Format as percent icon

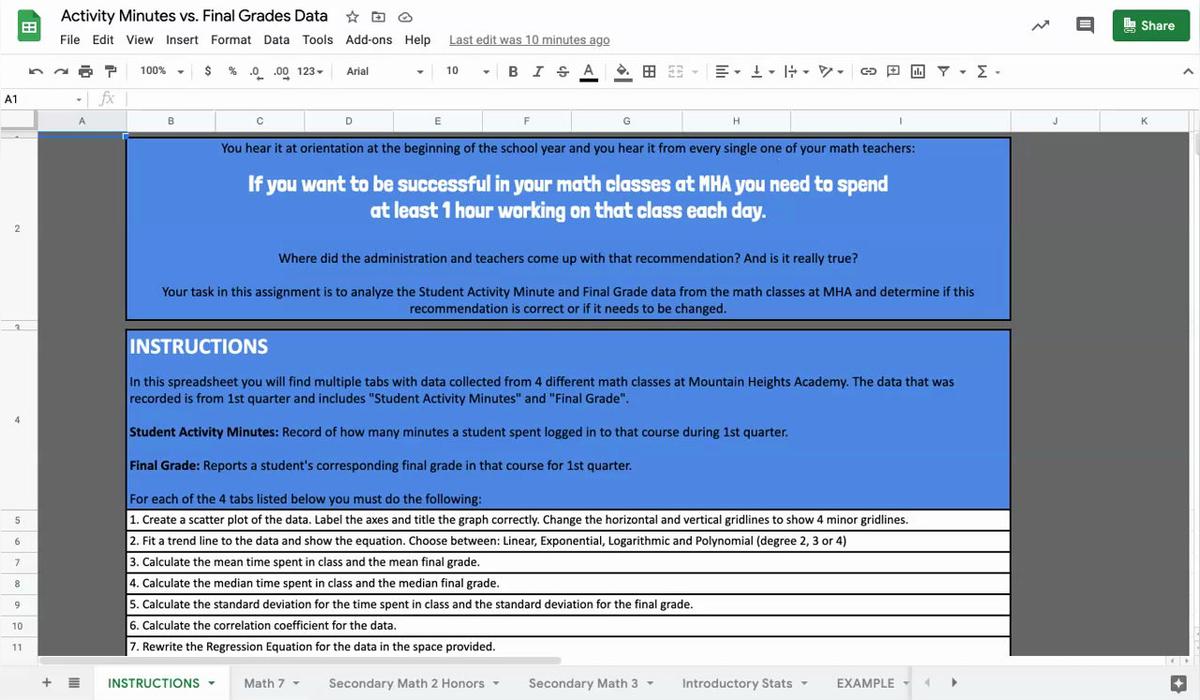point(232,71)
